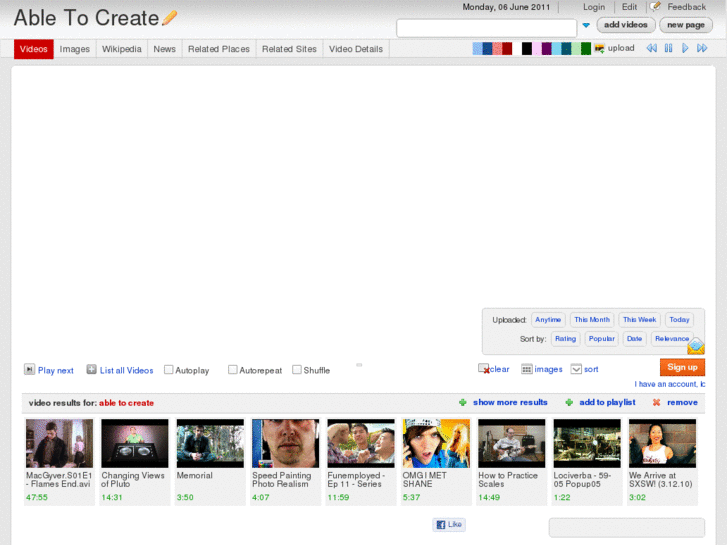Image resolution: width=727 pixels, height=545 pixels.
Task: Skip to the next video with fast-forward icon
Action: click(x=702, y=48)
